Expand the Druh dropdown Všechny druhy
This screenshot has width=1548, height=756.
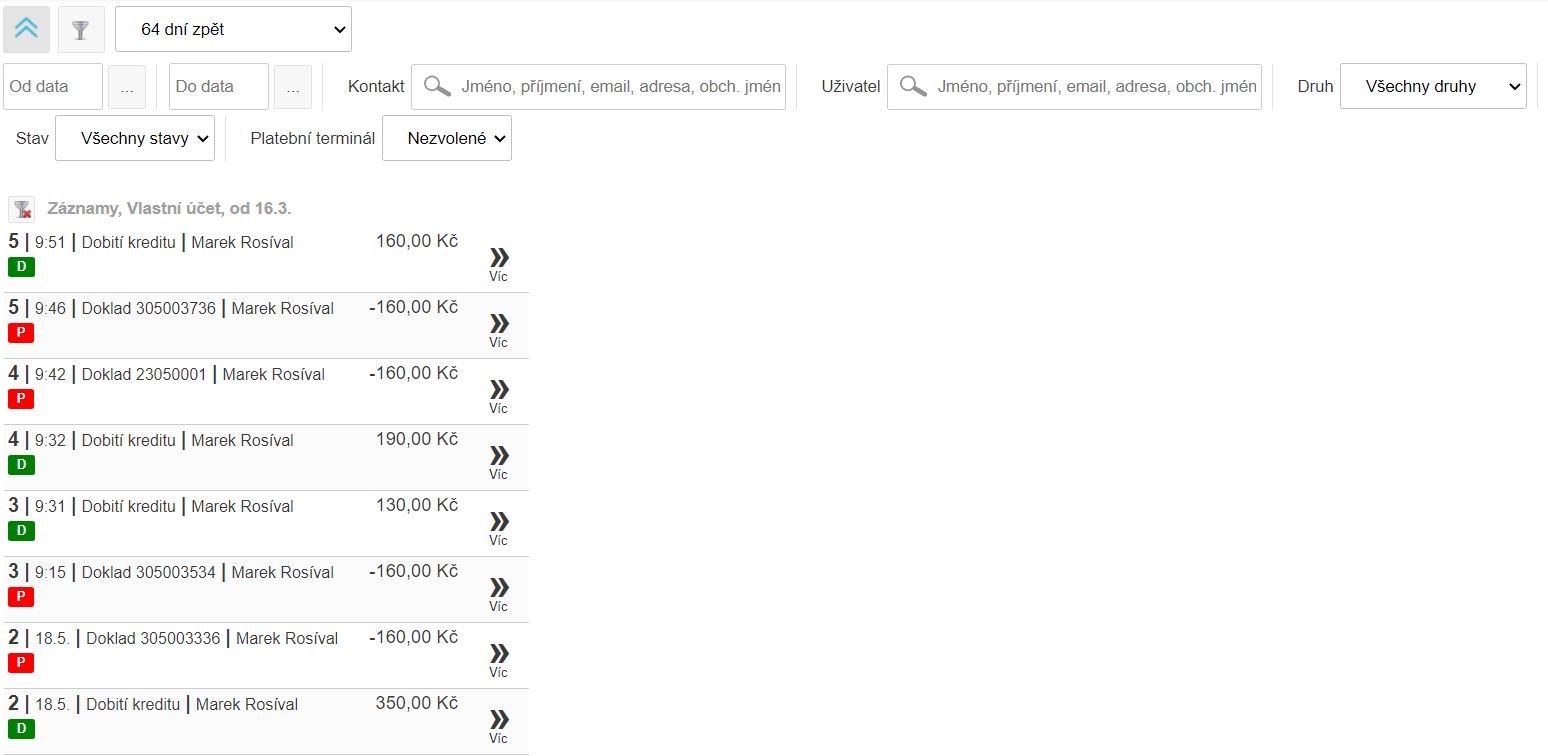(1432, 87)
